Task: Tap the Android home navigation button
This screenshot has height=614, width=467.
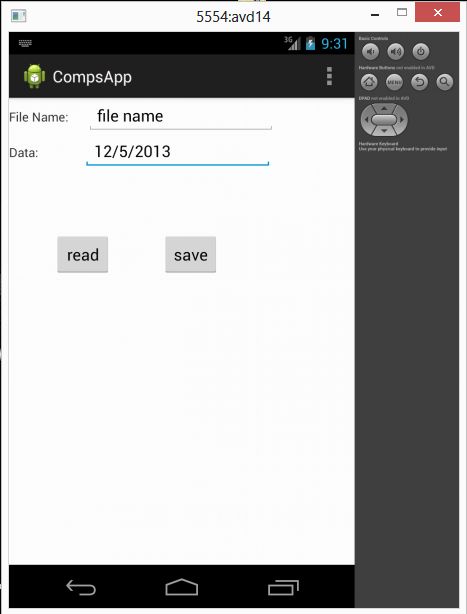Action: pos(182,587)
